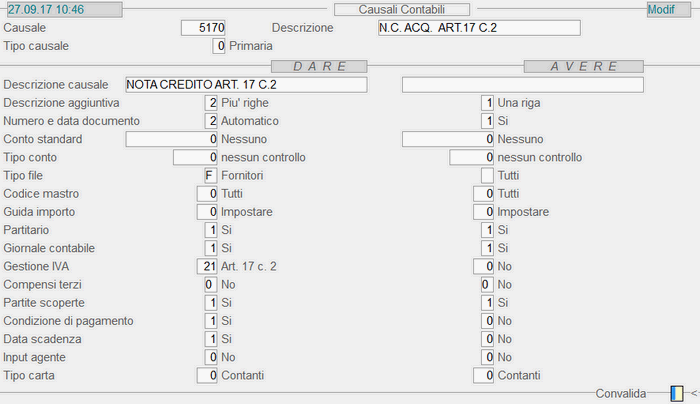Select the DARE Descrizione aggiuntiva field
The width and height of the screenshot is (700, 404).
(x=211, y=103)
